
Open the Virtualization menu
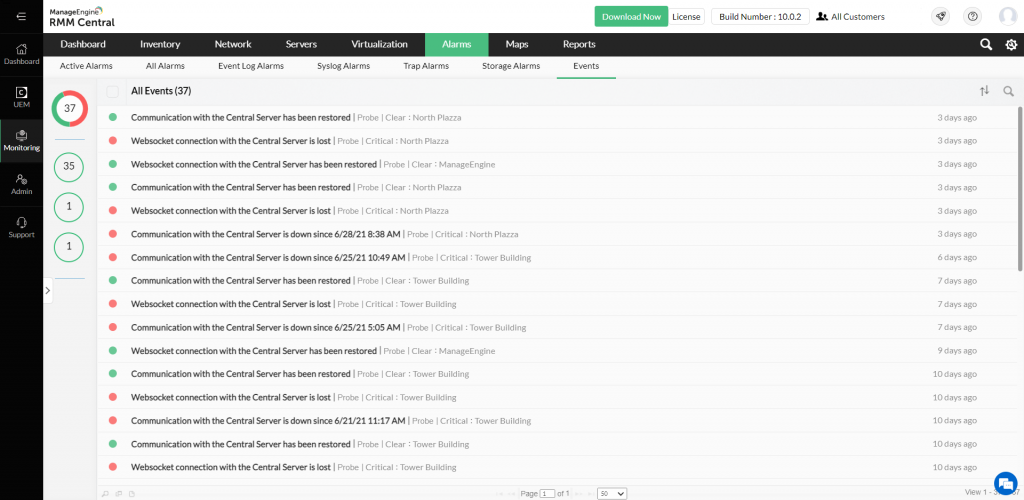click(379, 44)
